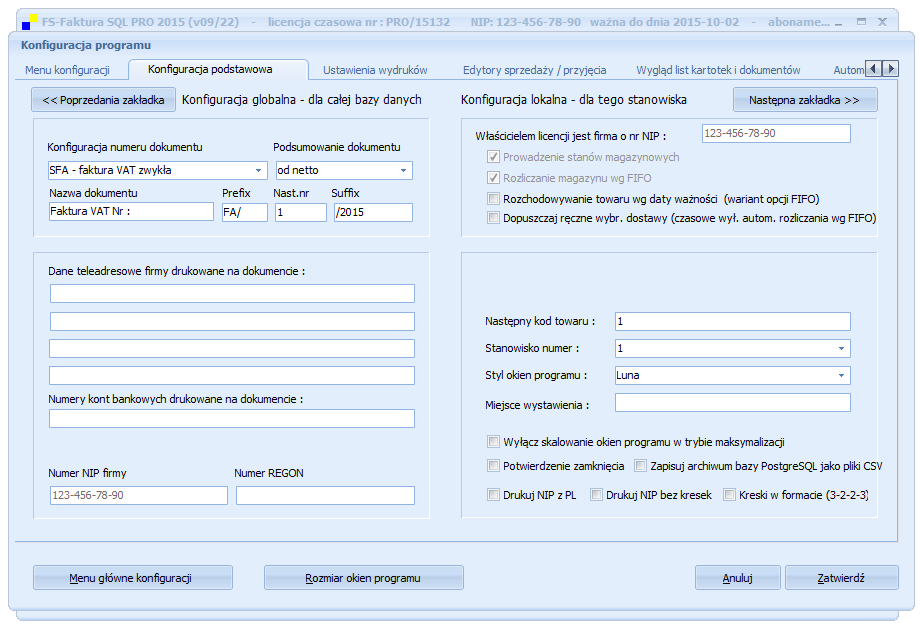920x627 pixels.
Task: Switch to Menu konfiguracji tab
Action: click(67, 70)
